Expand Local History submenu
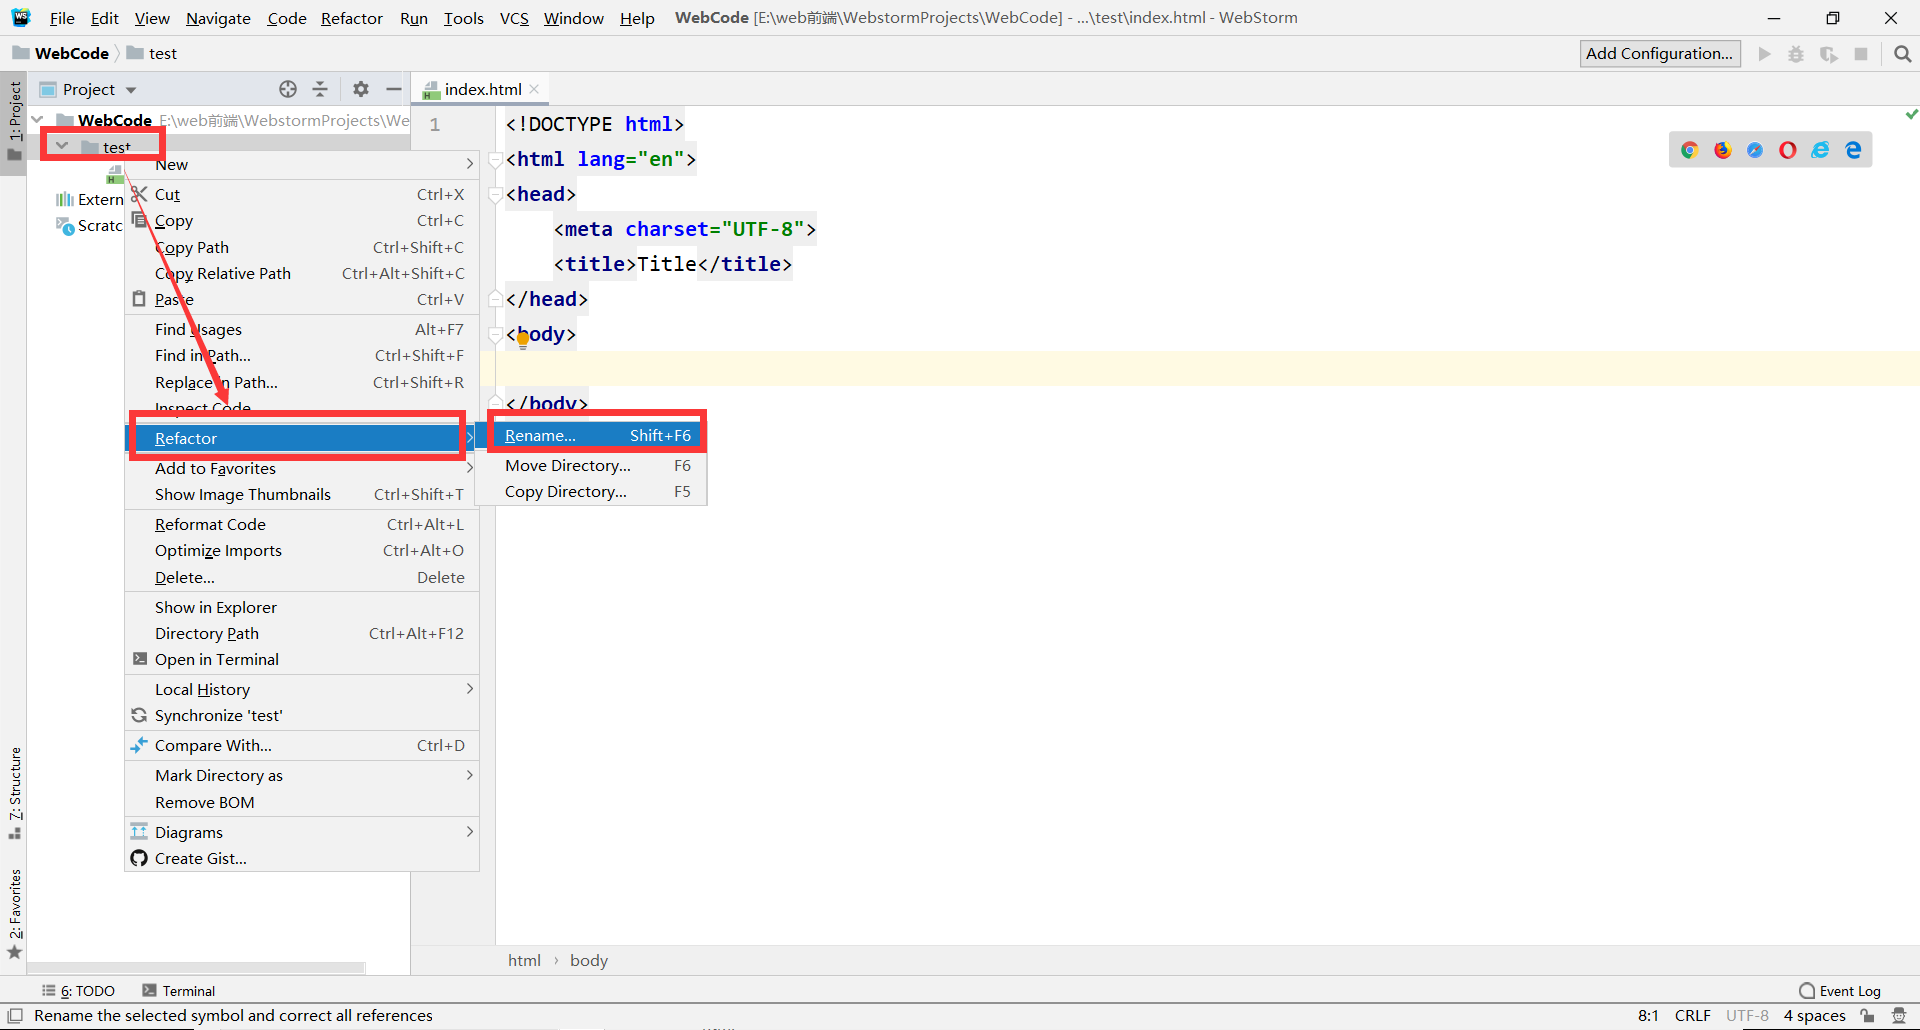 pyautogui.click(x=302, y=689)
